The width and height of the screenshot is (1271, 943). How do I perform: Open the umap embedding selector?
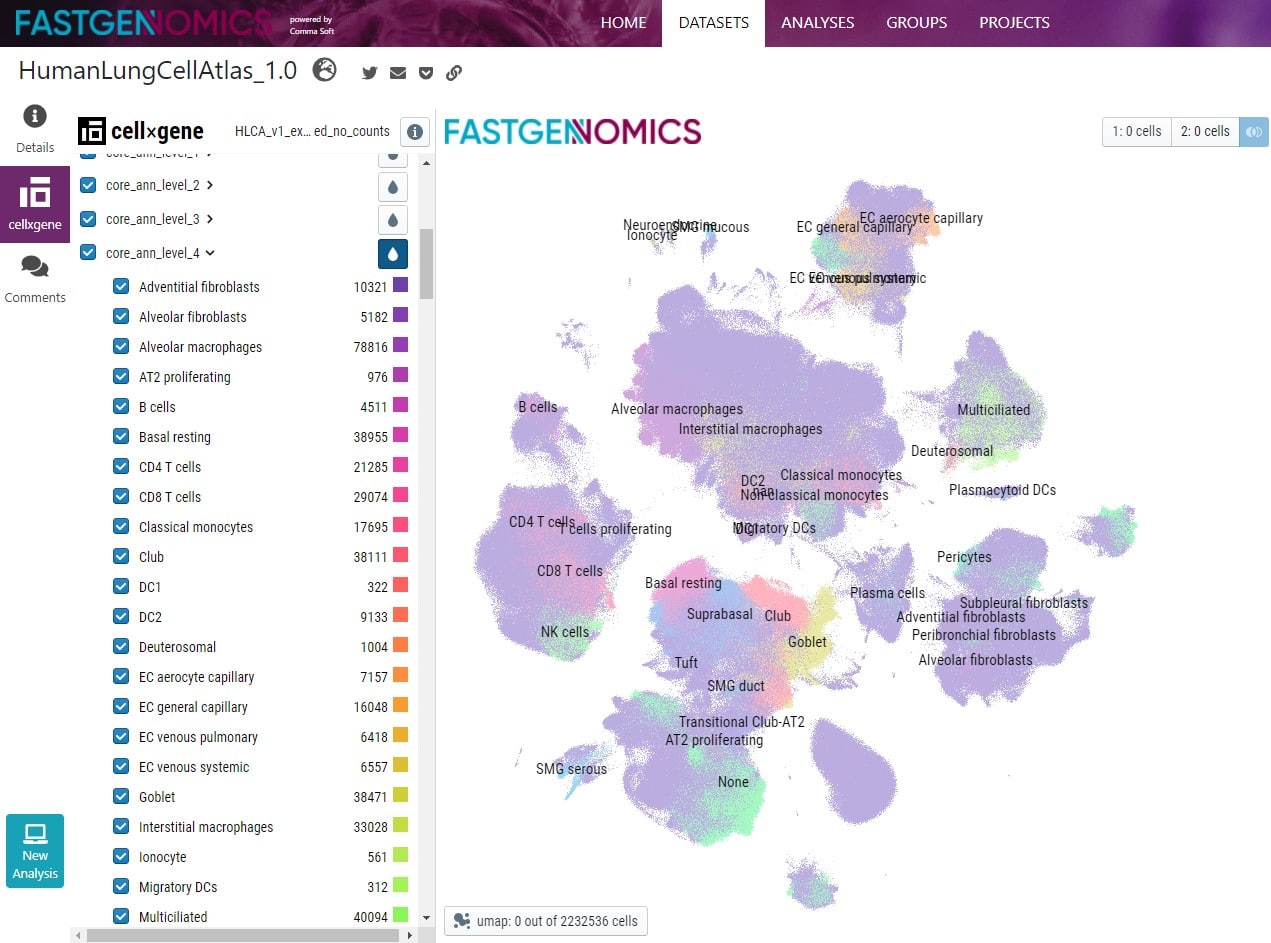(x=545, y=921)
